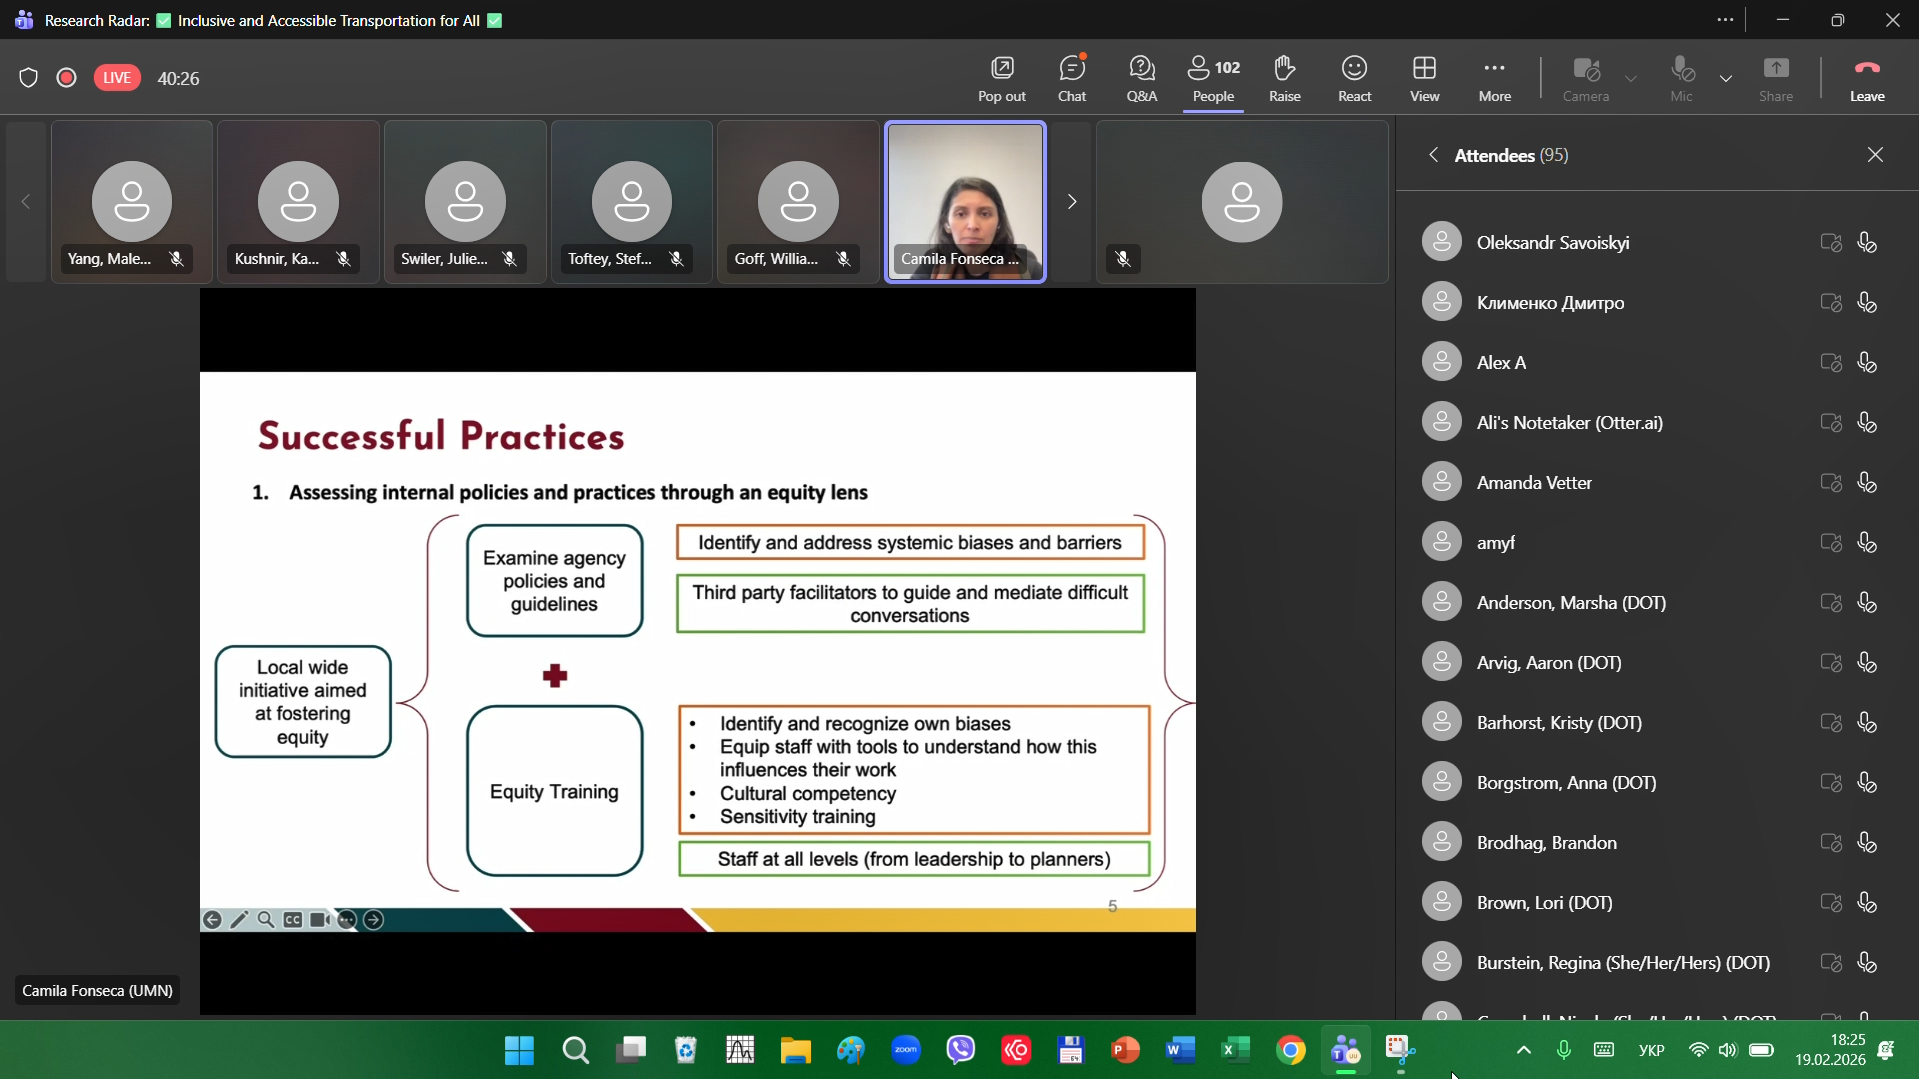Open Google Chrome from the taskbar
Image resolution: width=1919 pixels, height=1079 pixels.
click(1290, 1050)
